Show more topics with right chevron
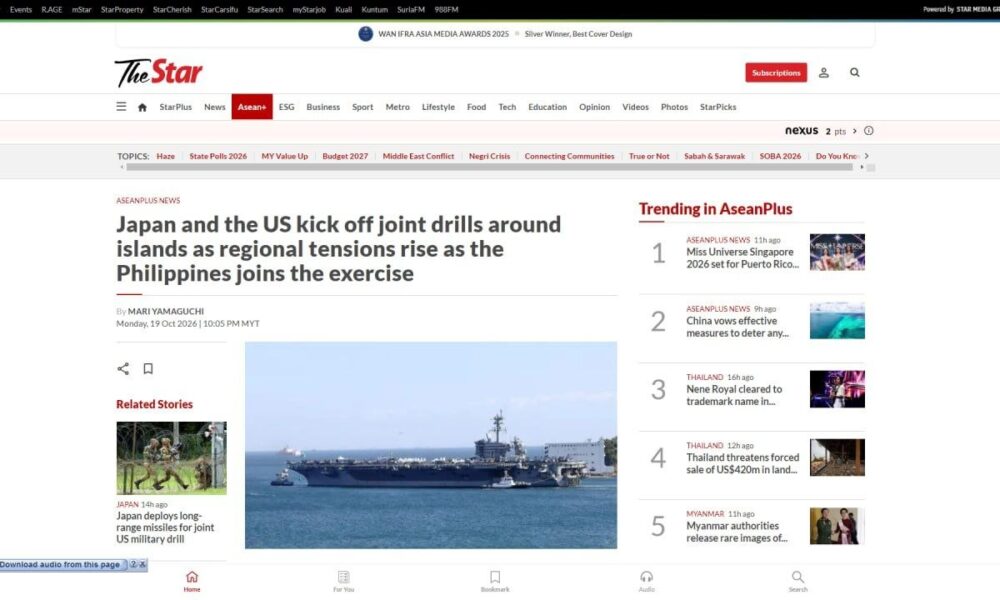 [x=867, y=156]
